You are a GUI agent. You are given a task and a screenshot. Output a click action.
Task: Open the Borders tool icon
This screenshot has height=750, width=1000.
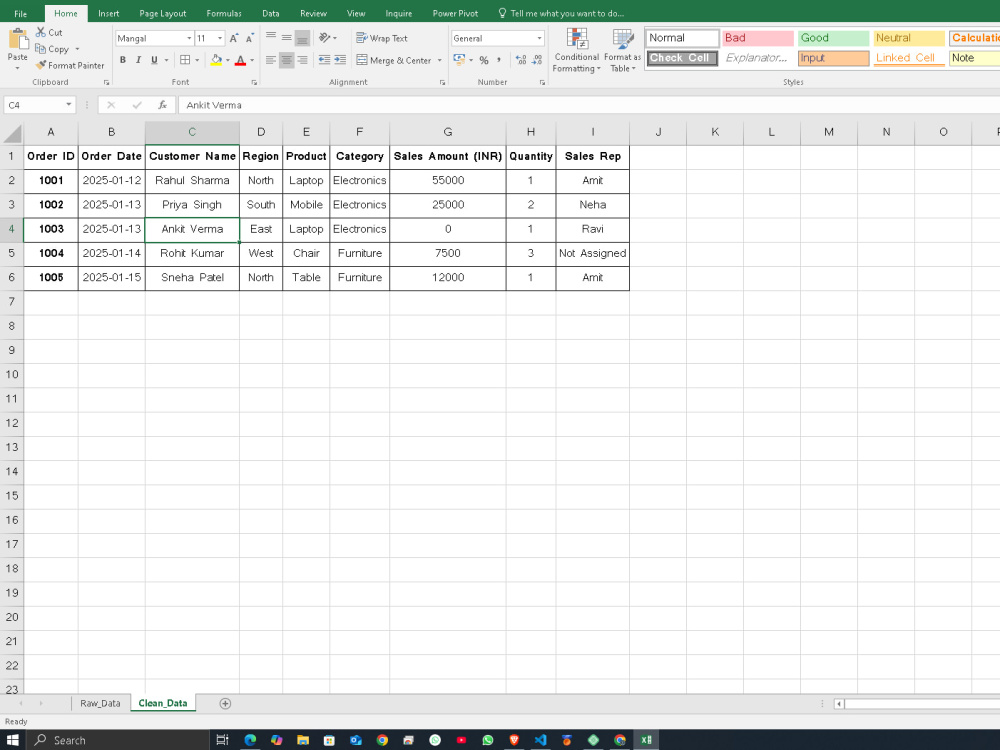pyautogui.click(x=185, y=60)
